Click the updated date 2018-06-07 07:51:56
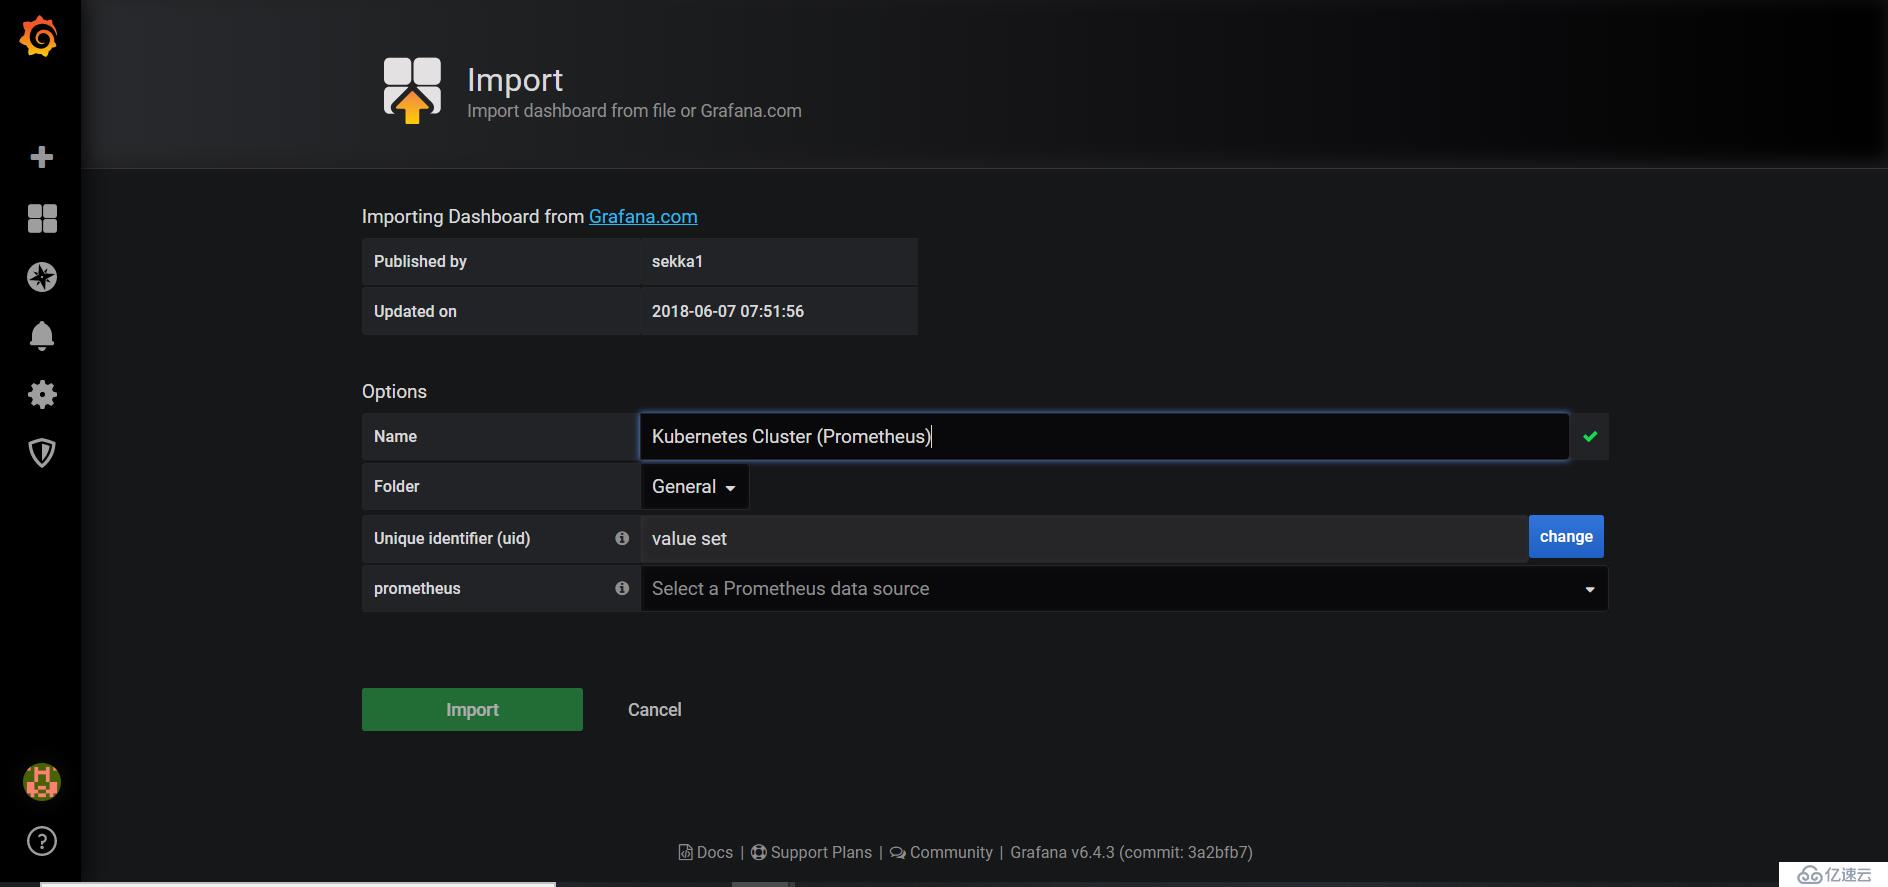The image size is (1888, 887). click(728, 311)
